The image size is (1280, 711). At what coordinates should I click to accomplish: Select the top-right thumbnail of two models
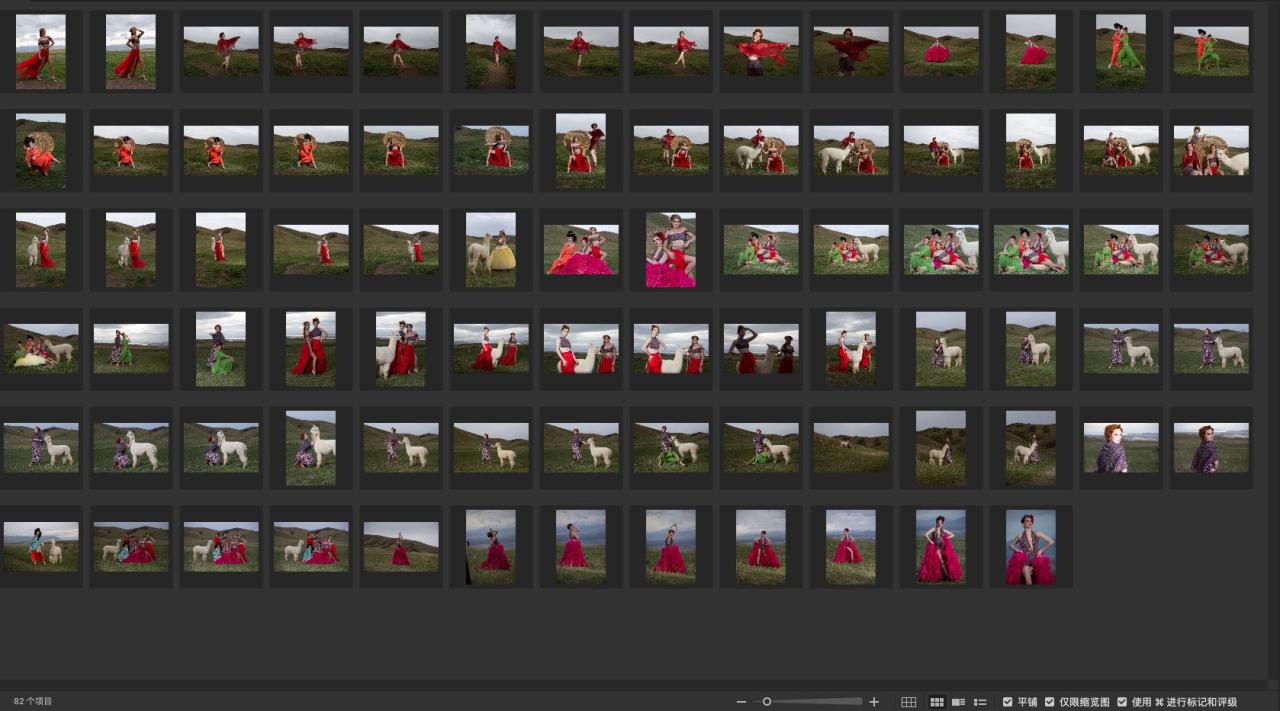(x=1211, y=52)
